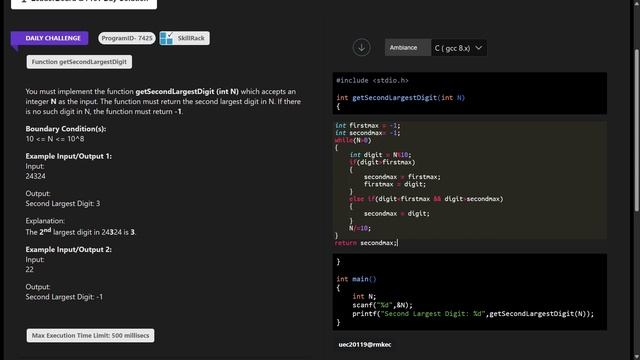Click 'Second Largest Digit: -1' output text

(64, 297)
